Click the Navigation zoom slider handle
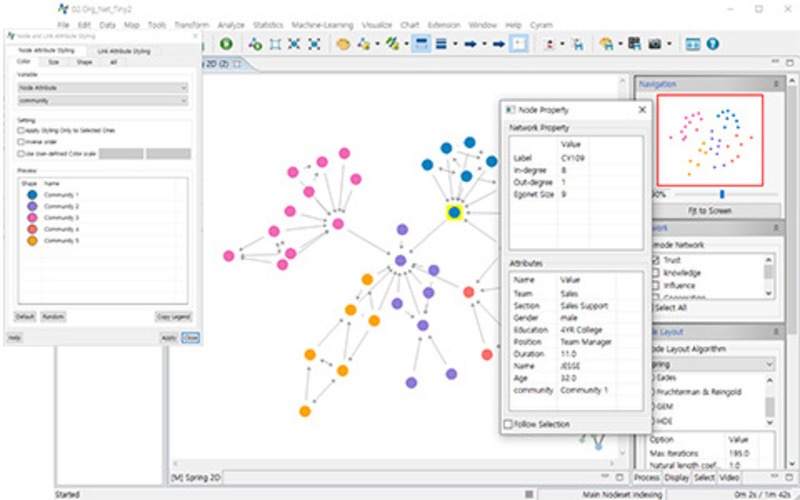This screenshot has height=500, width=800. (722, 194)
